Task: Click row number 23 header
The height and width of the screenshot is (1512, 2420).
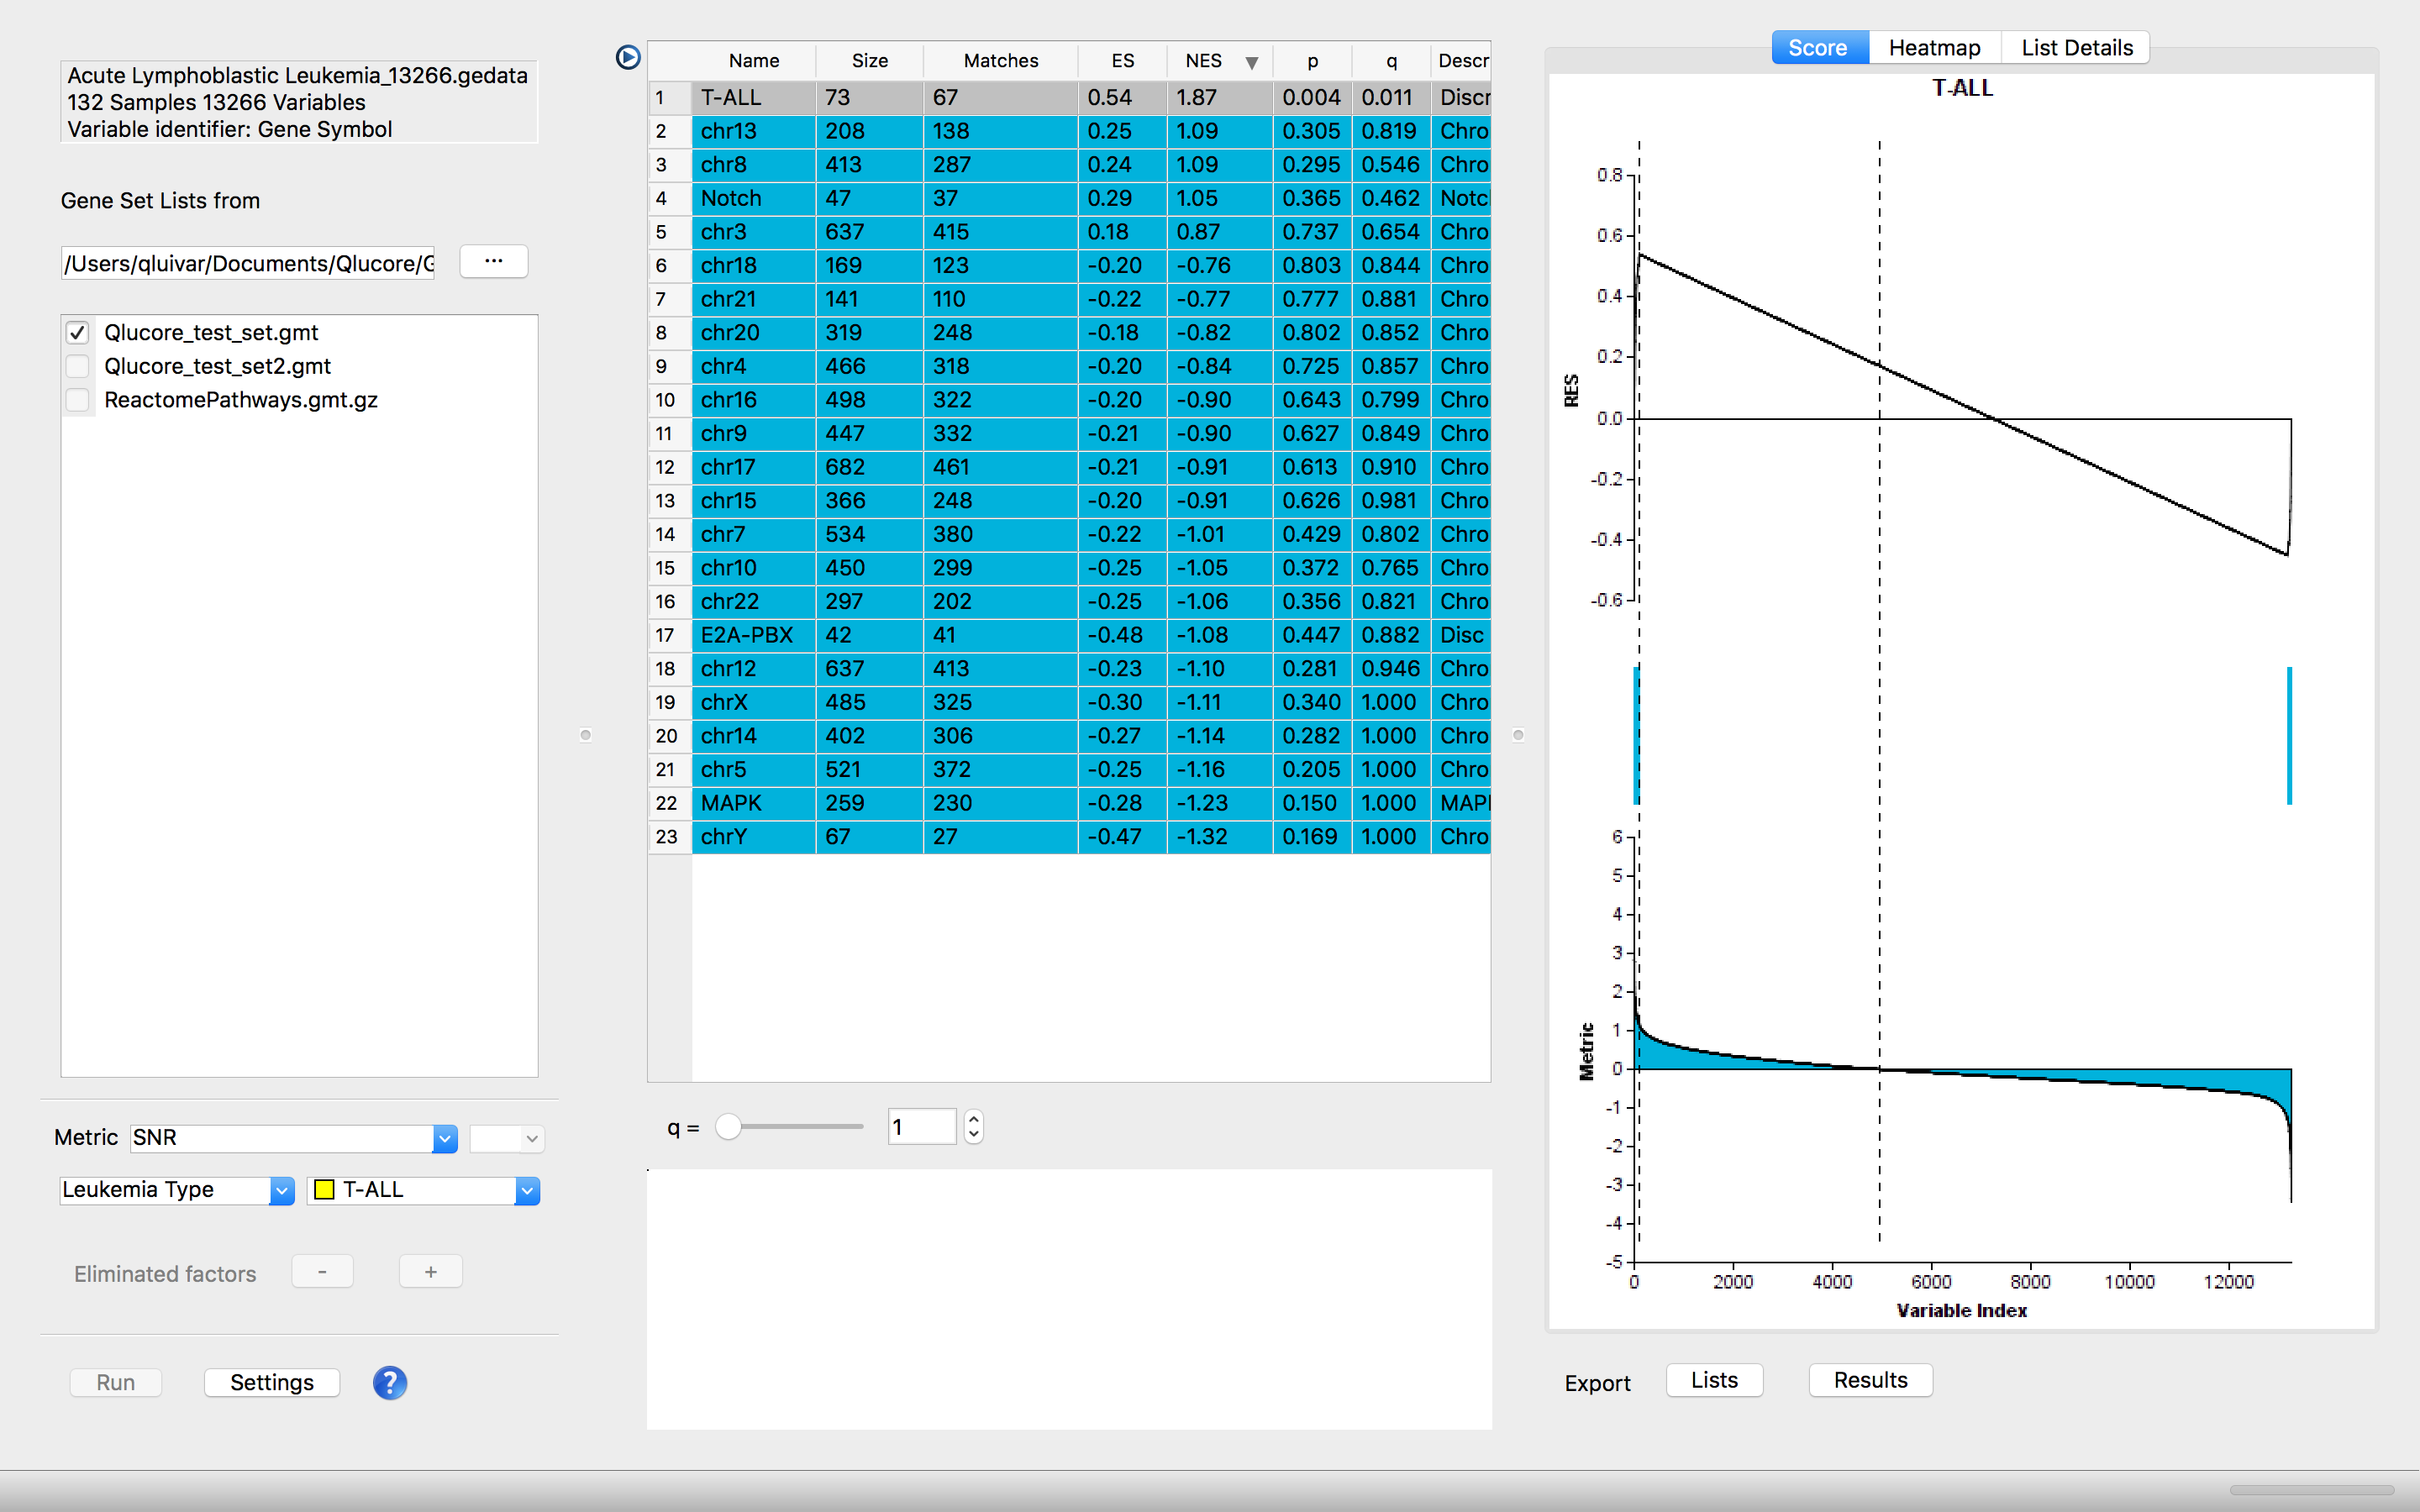Action: 669,837
